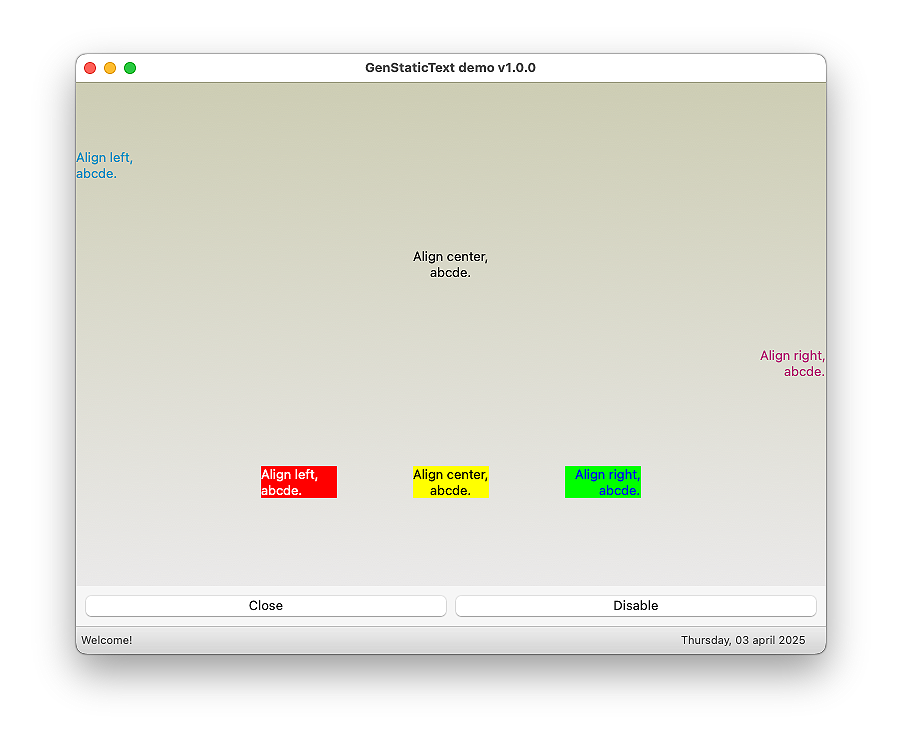Click the 'Welcome!' status bar message
This screenshot has height=742, width=904.
[x=107, y=640]
